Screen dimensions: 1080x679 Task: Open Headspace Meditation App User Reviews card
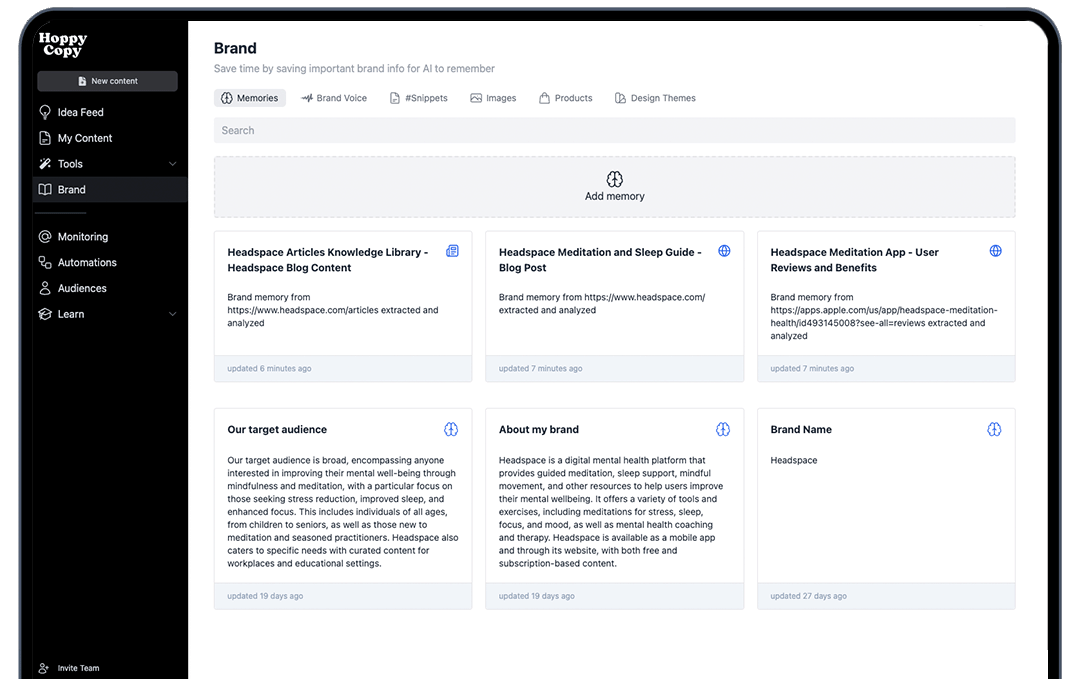click(x=886, y=306)
